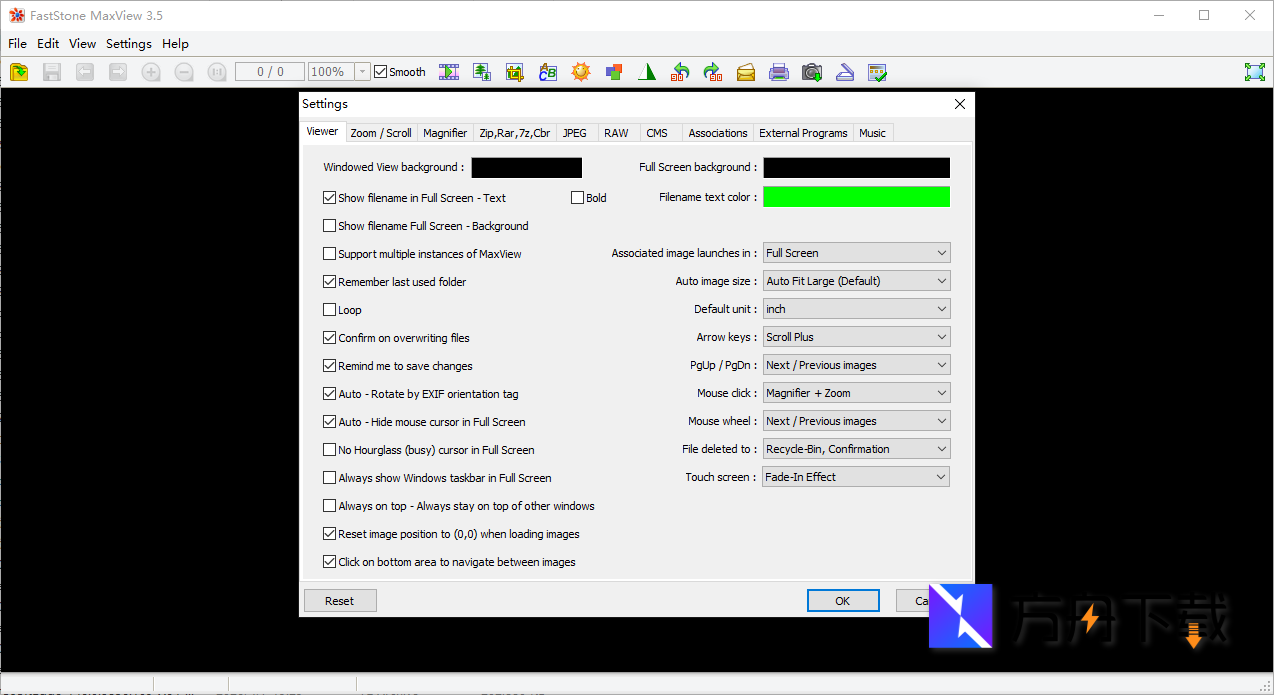Viewport: 1274px width, 695px height.
Task: Pick the green Filename text color swatch
Action: pyautogui.click(x=856, y=197)
